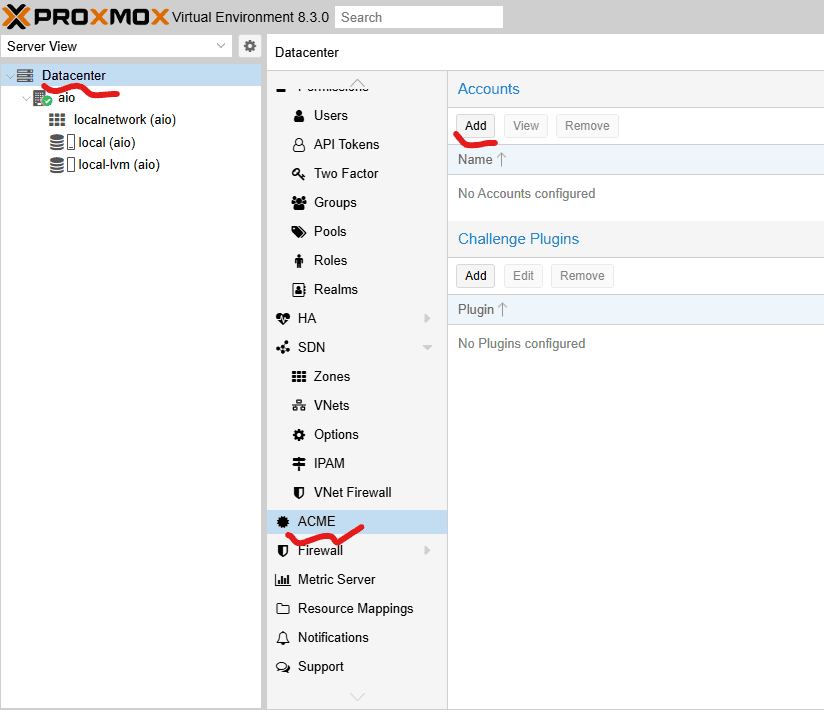Open the SDN menu item
Screen dimensions: 824x710
tap(312, 347)
